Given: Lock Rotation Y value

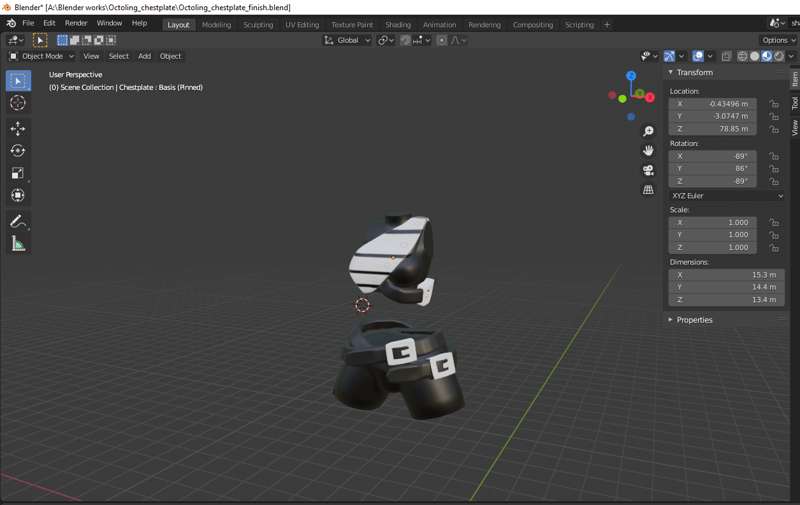Looking at the screenshot, I should click(x=774, y=169).
